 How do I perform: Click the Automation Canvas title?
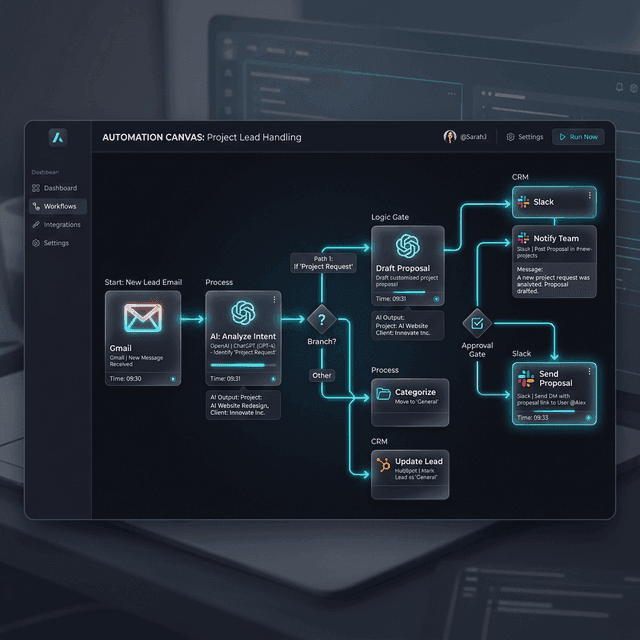[202, 137]
